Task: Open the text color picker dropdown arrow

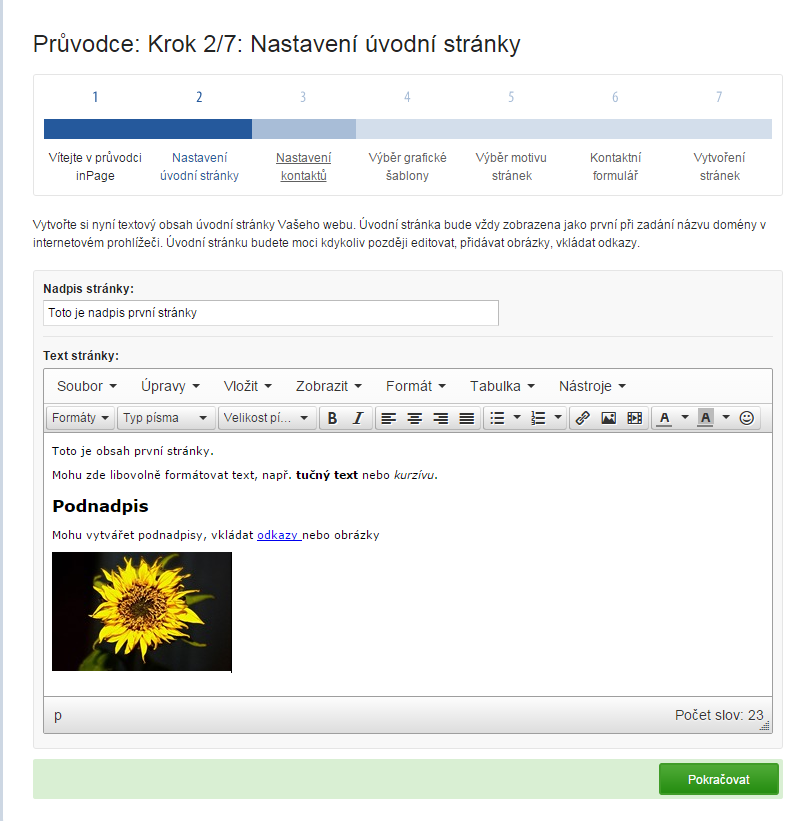Action: pos(685,417)
